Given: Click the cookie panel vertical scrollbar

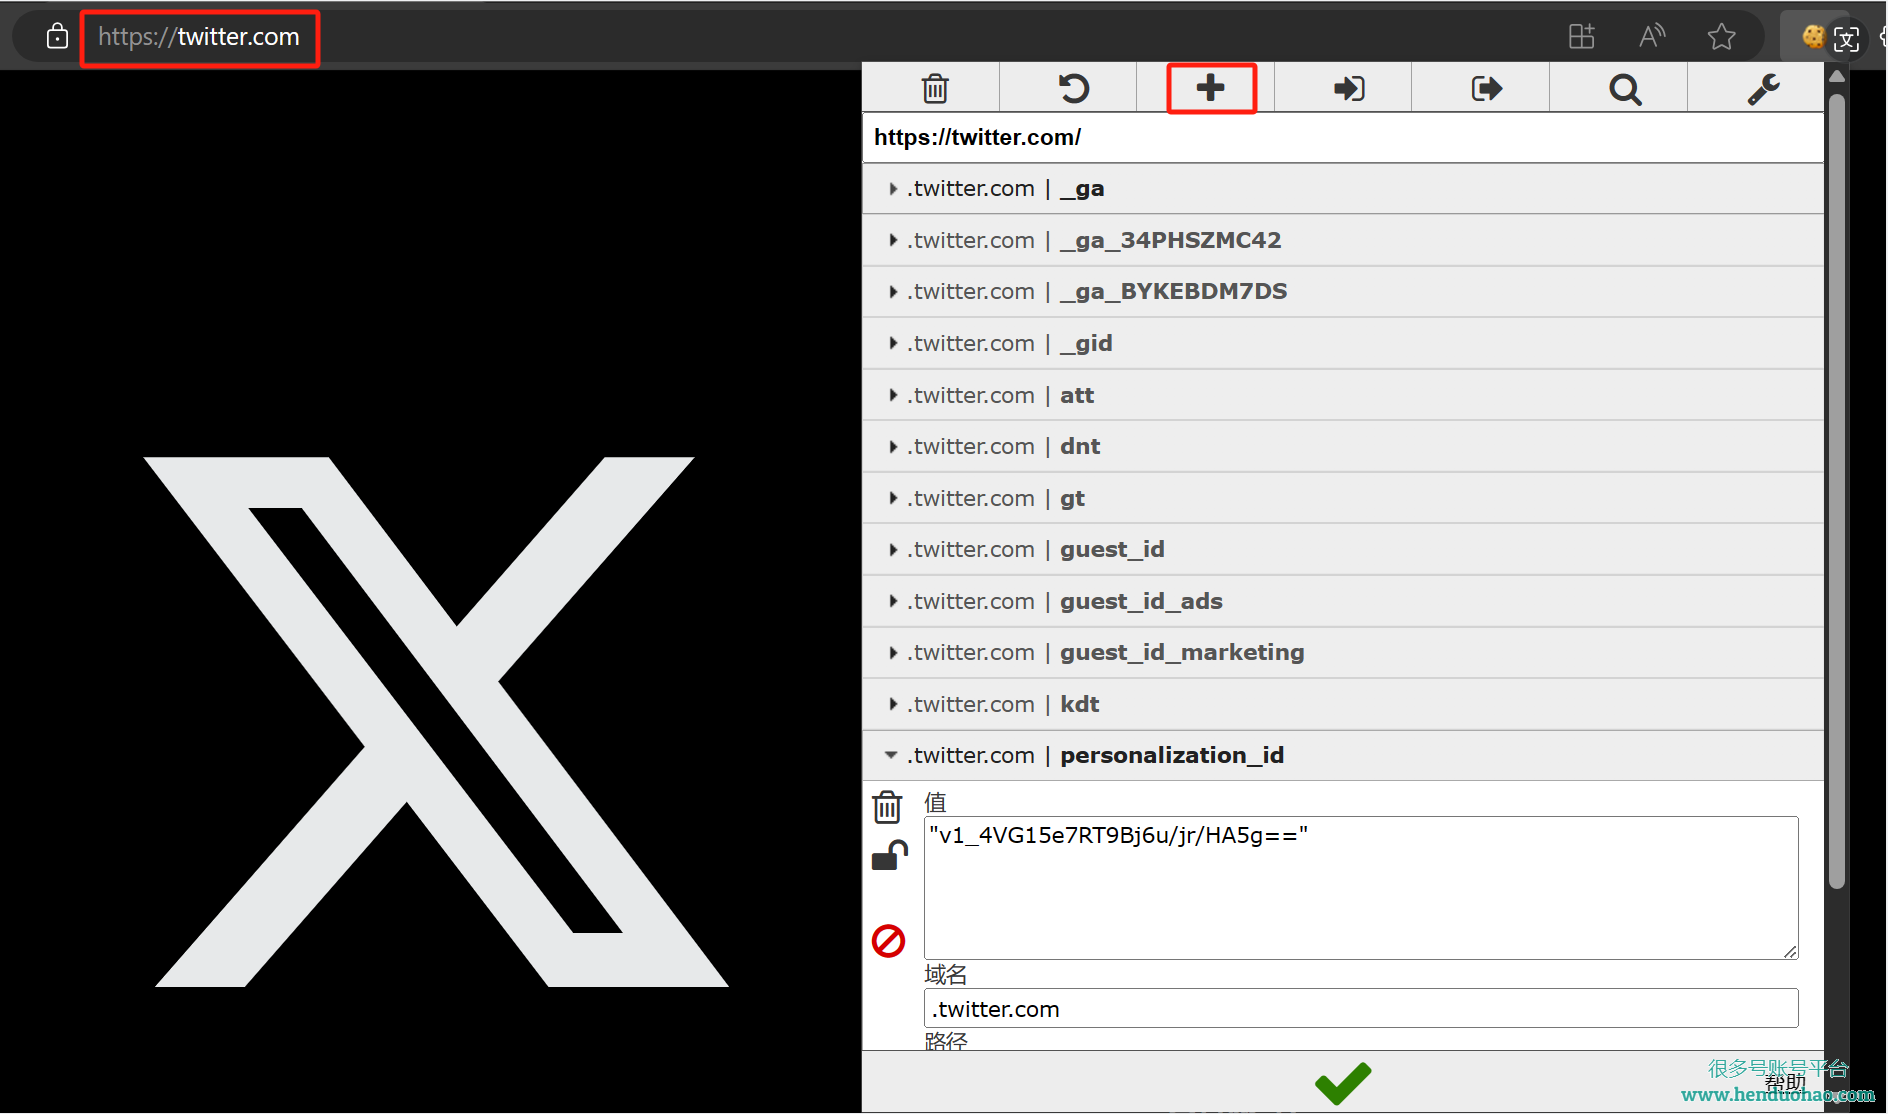Looking at the screenshot, I should point(1836,490).
